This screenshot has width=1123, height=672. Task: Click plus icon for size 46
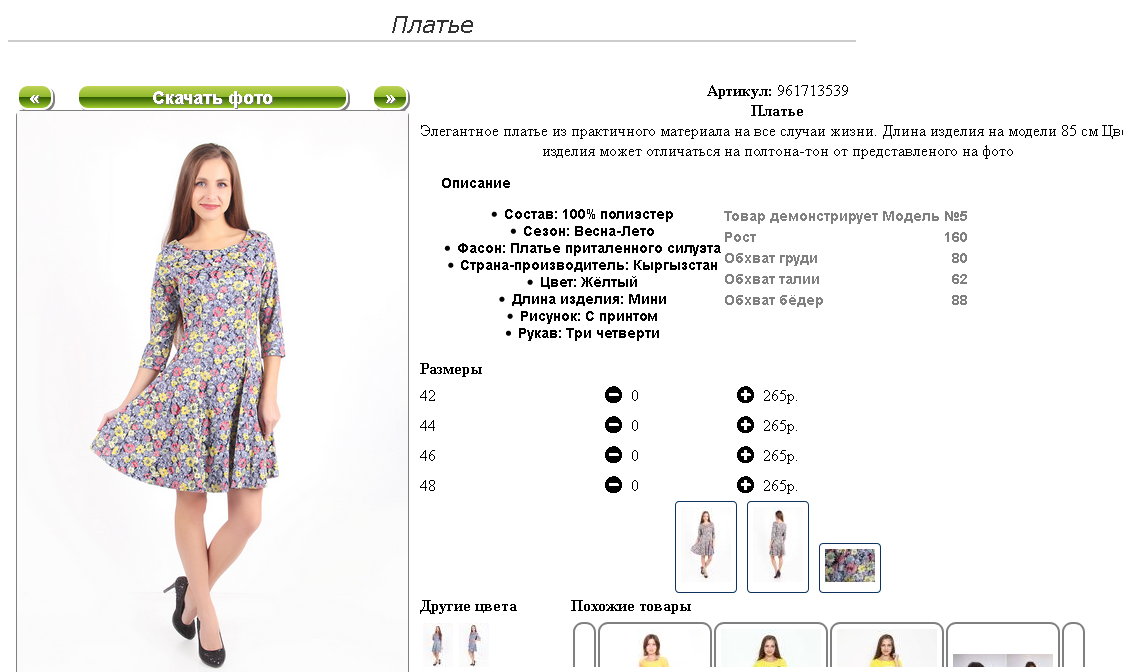coord(745,455)
